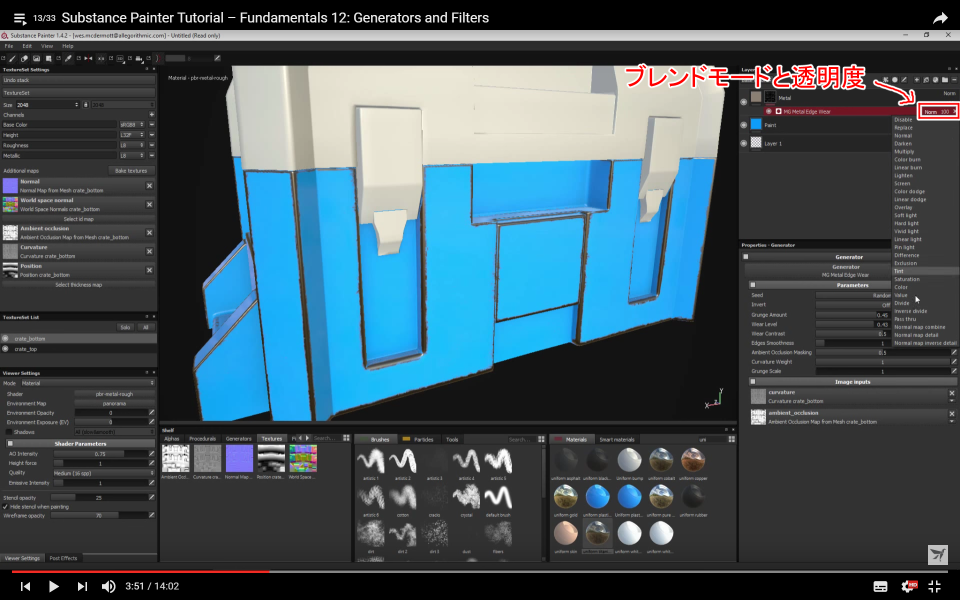Toggle visibility of Layer 1

tap(744, 143)
